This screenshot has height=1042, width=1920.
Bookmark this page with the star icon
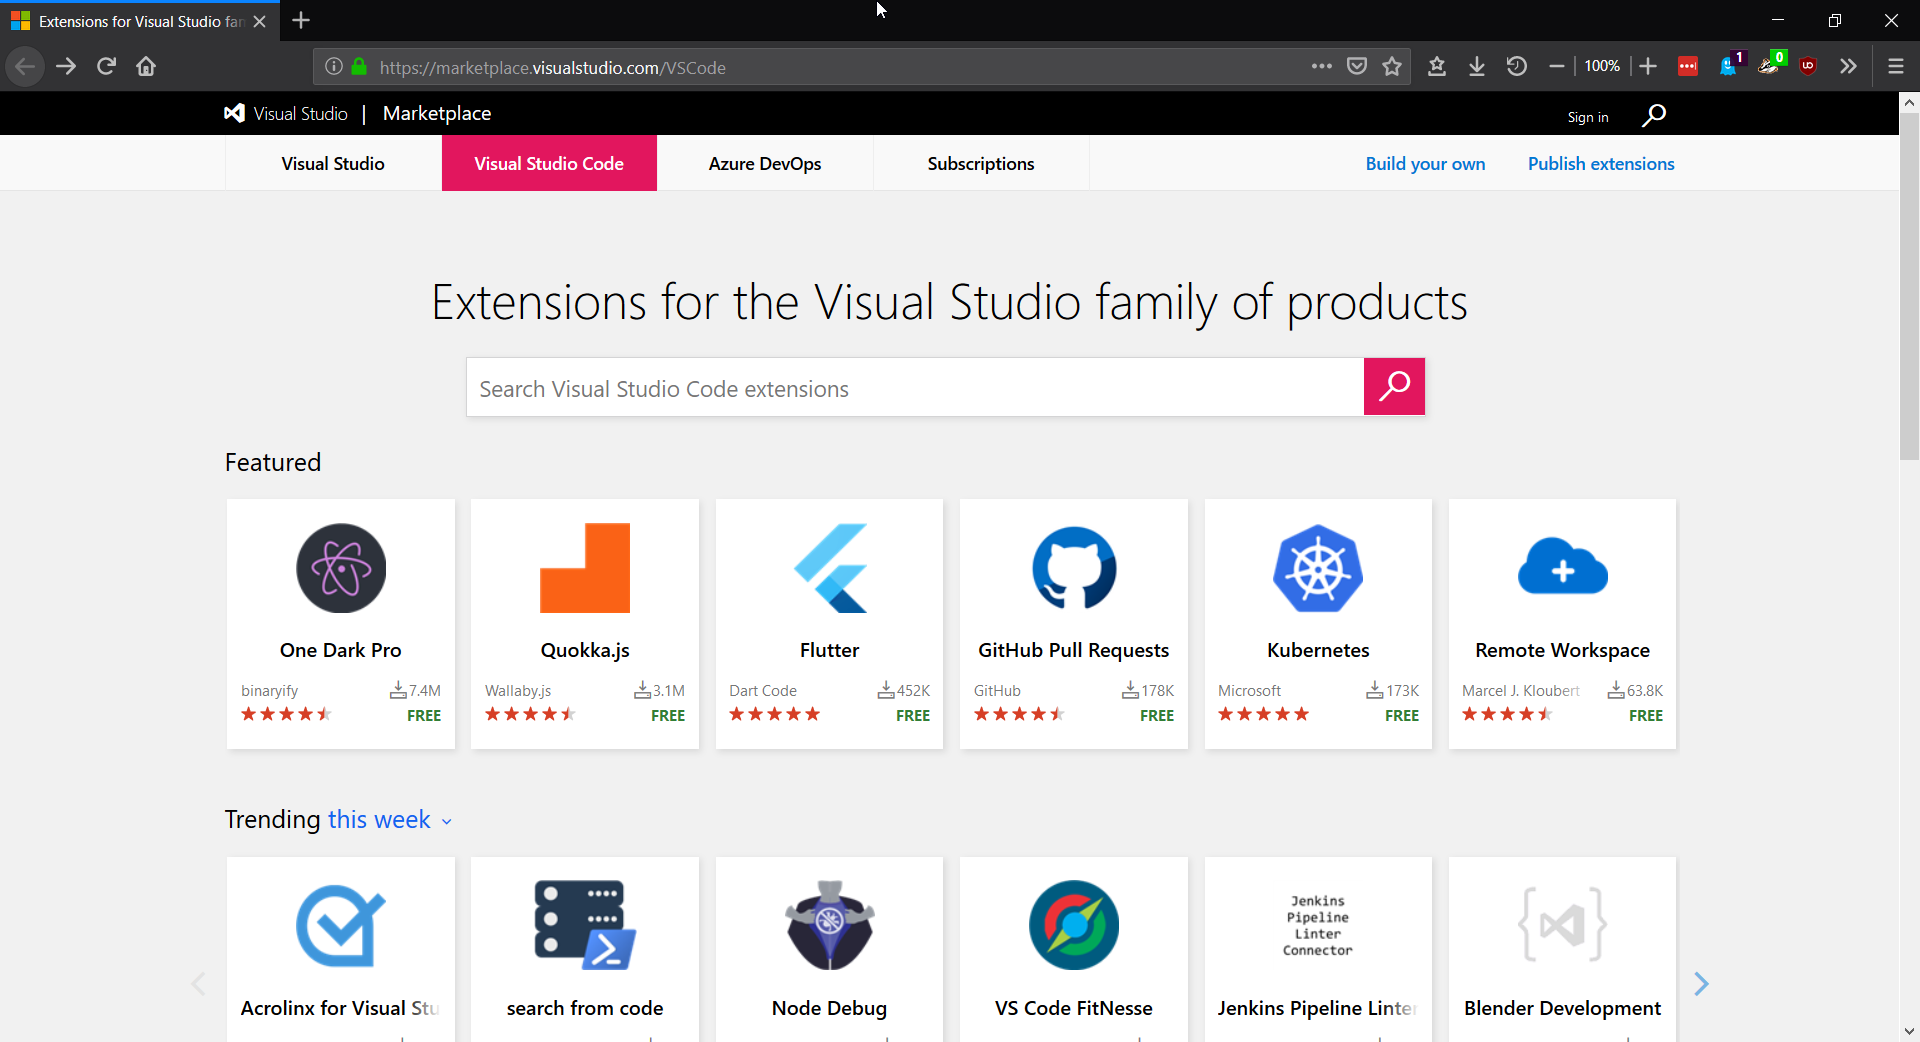[x=1392, y=67]
